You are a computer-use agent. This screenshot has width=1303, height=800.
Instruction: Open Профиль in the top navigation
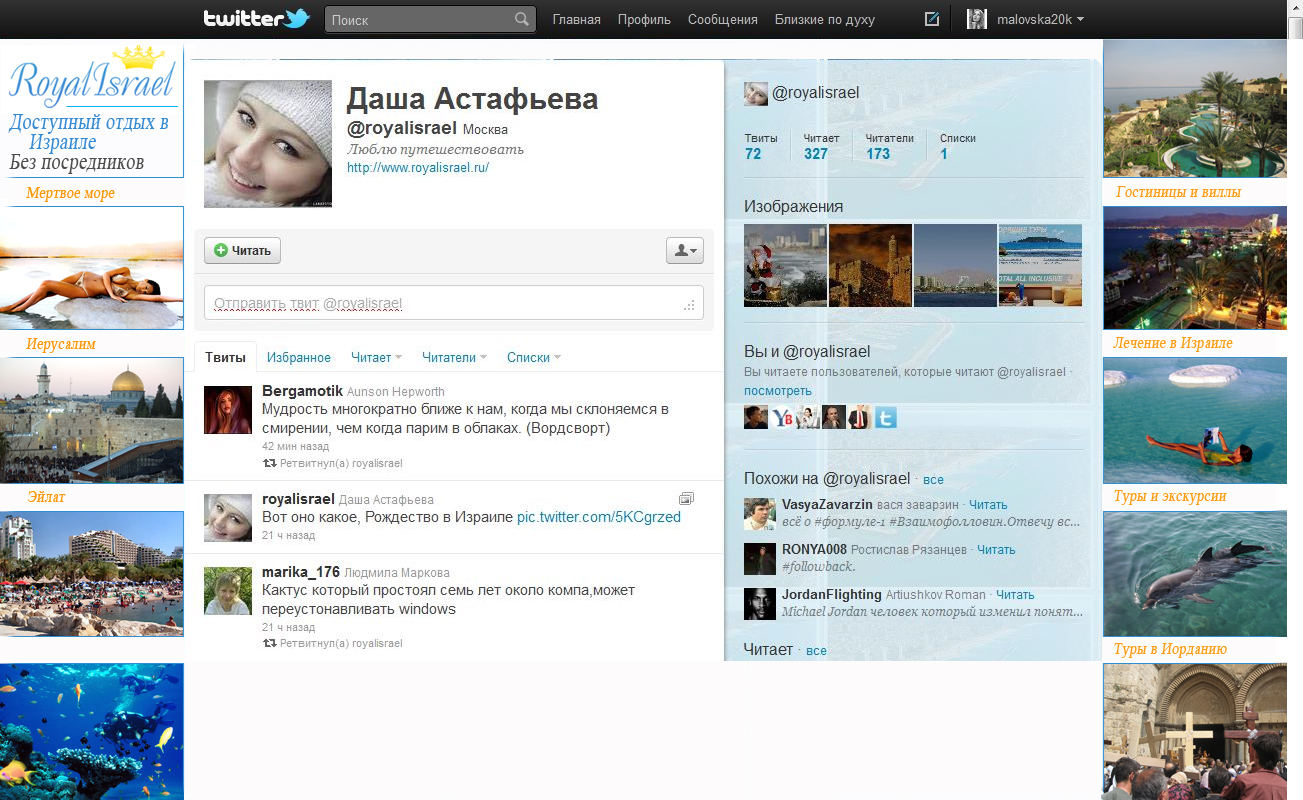(x=644, y=19)
